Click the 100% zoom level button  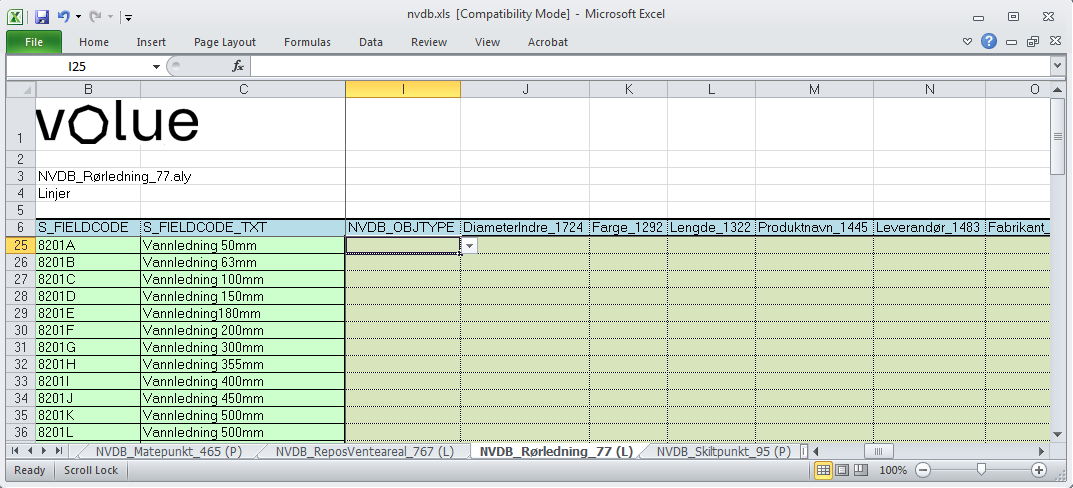893,470
